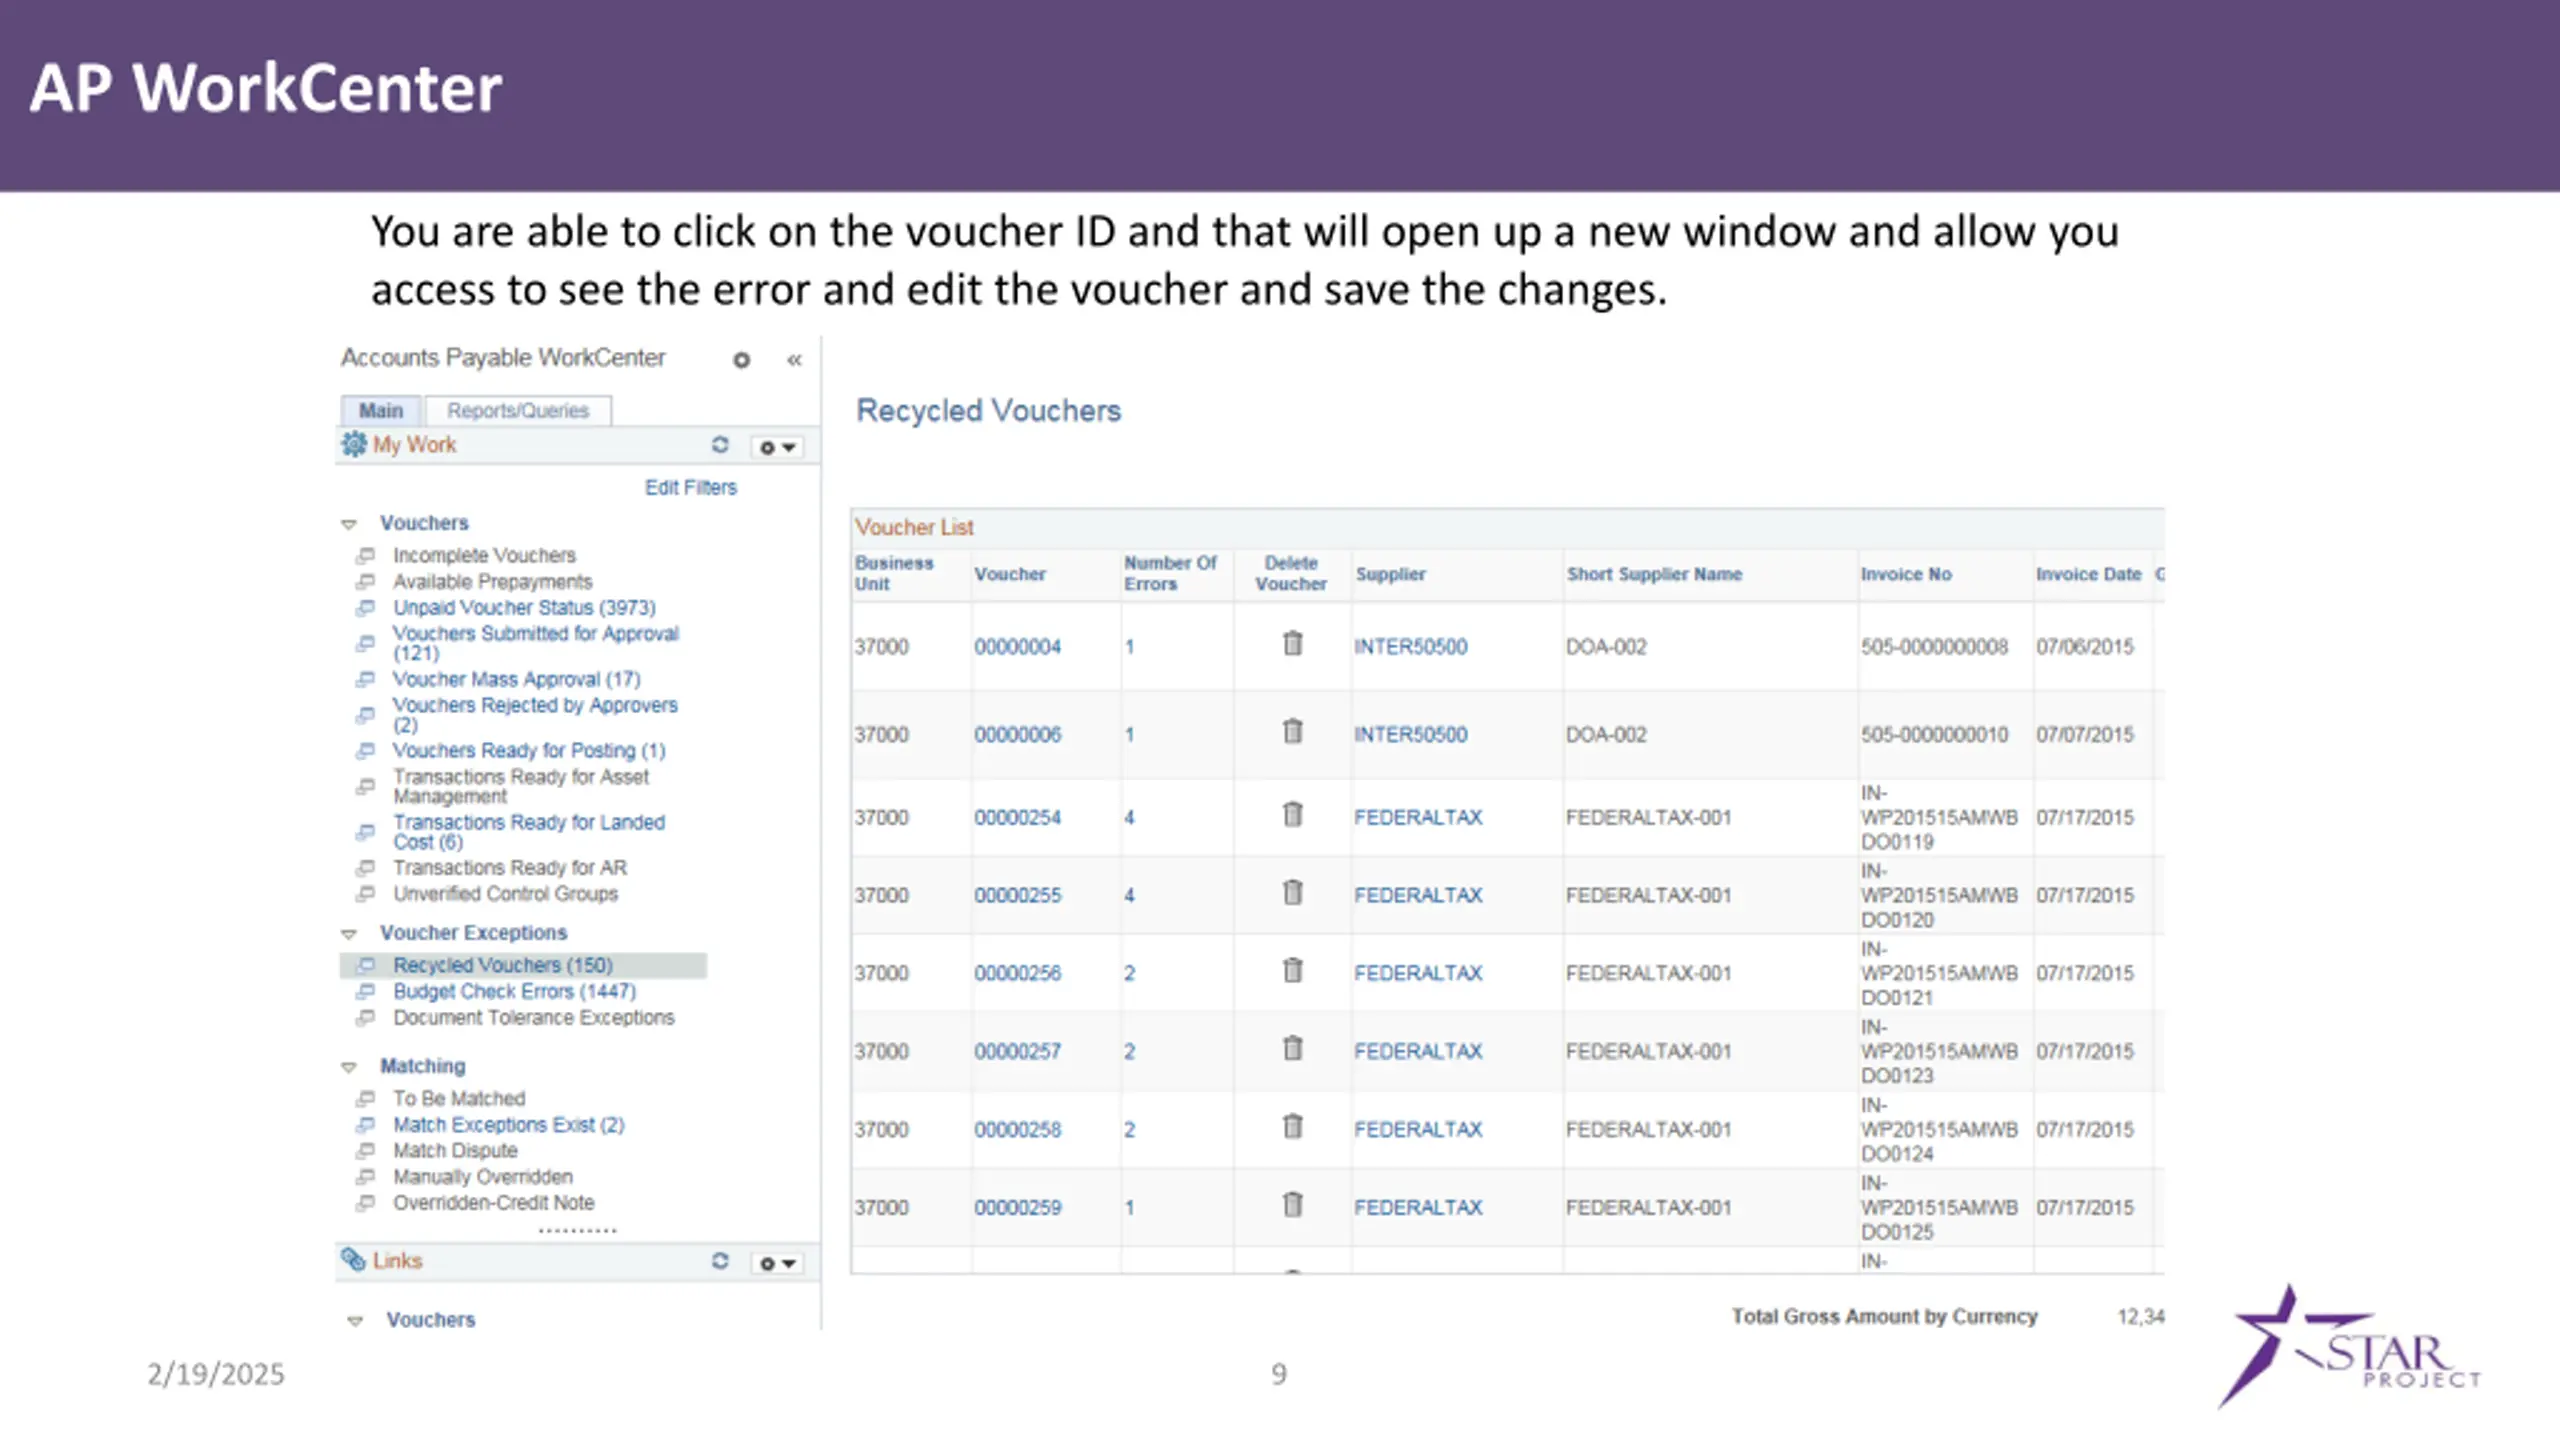Delete voucher 00000256 via trash icon
Image resolution: width=2560 pixels, height=1440 pixels.
pyautogui.click(x=1292, y=970)
